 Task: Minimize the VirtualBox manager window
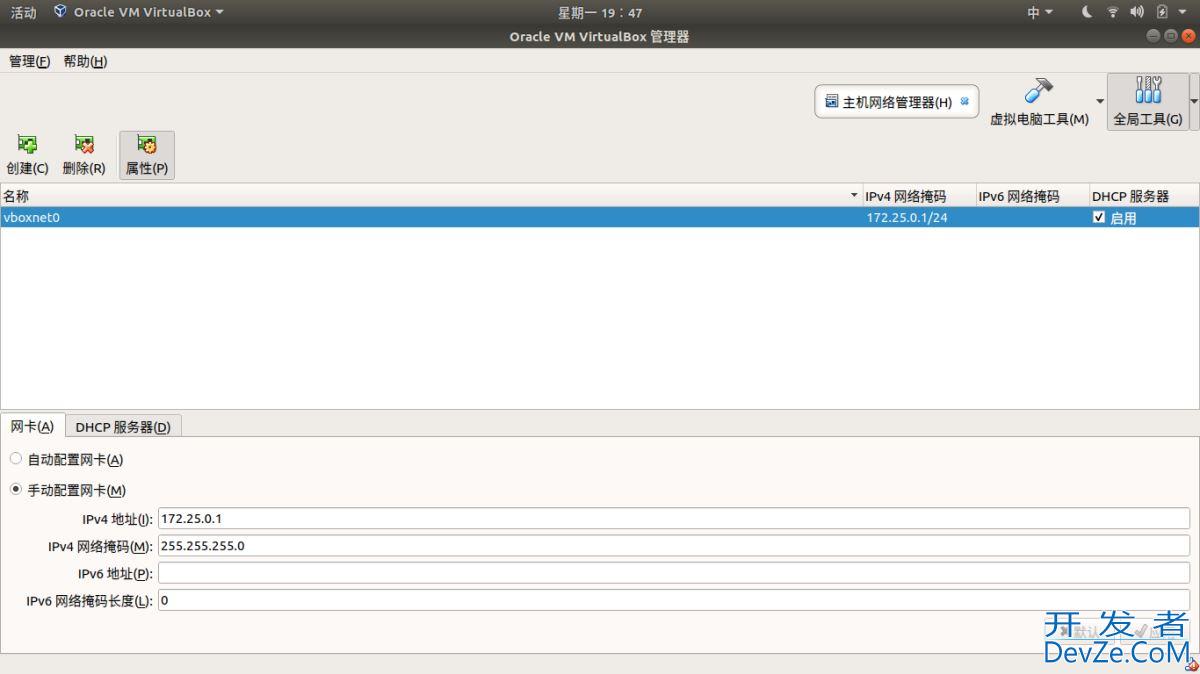click(x=1154, y=36)
